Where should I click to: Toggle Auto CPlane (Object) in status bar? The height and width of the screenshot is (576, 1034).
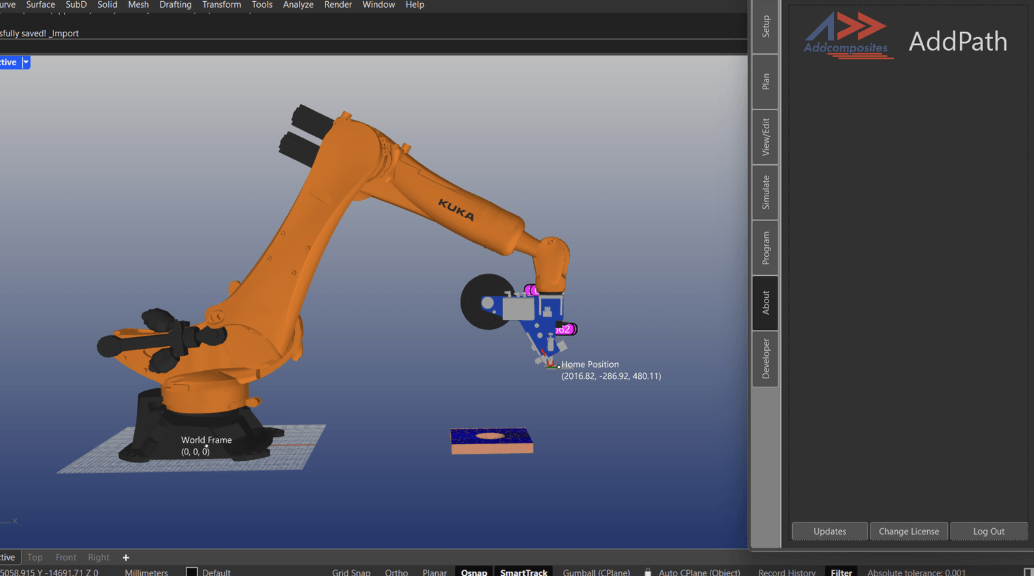pyautogui.click(x=699, y=572)
